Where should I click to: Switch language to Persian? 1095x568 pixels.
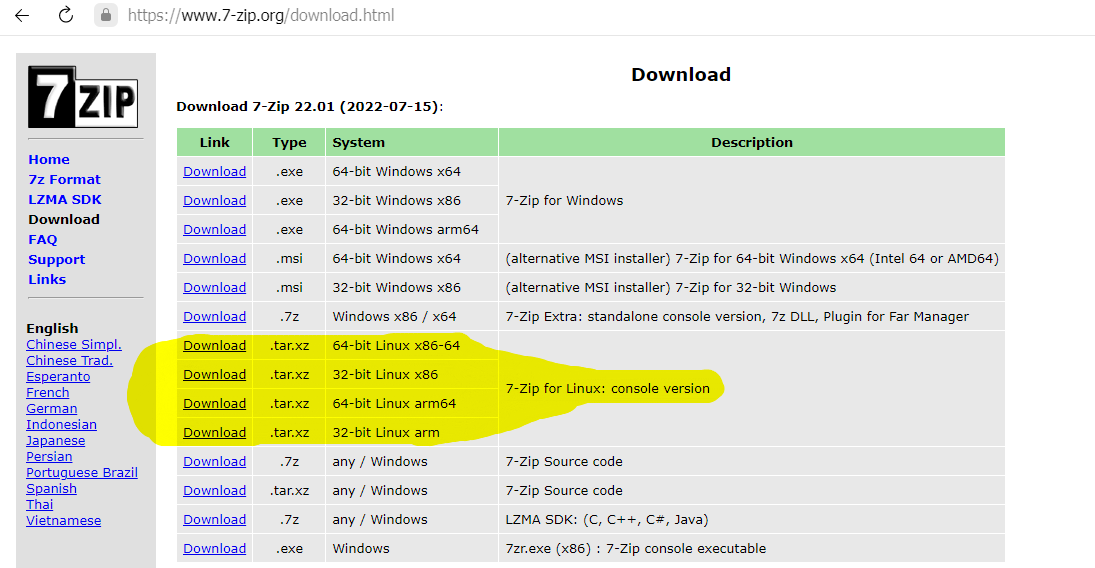(49, 457)
